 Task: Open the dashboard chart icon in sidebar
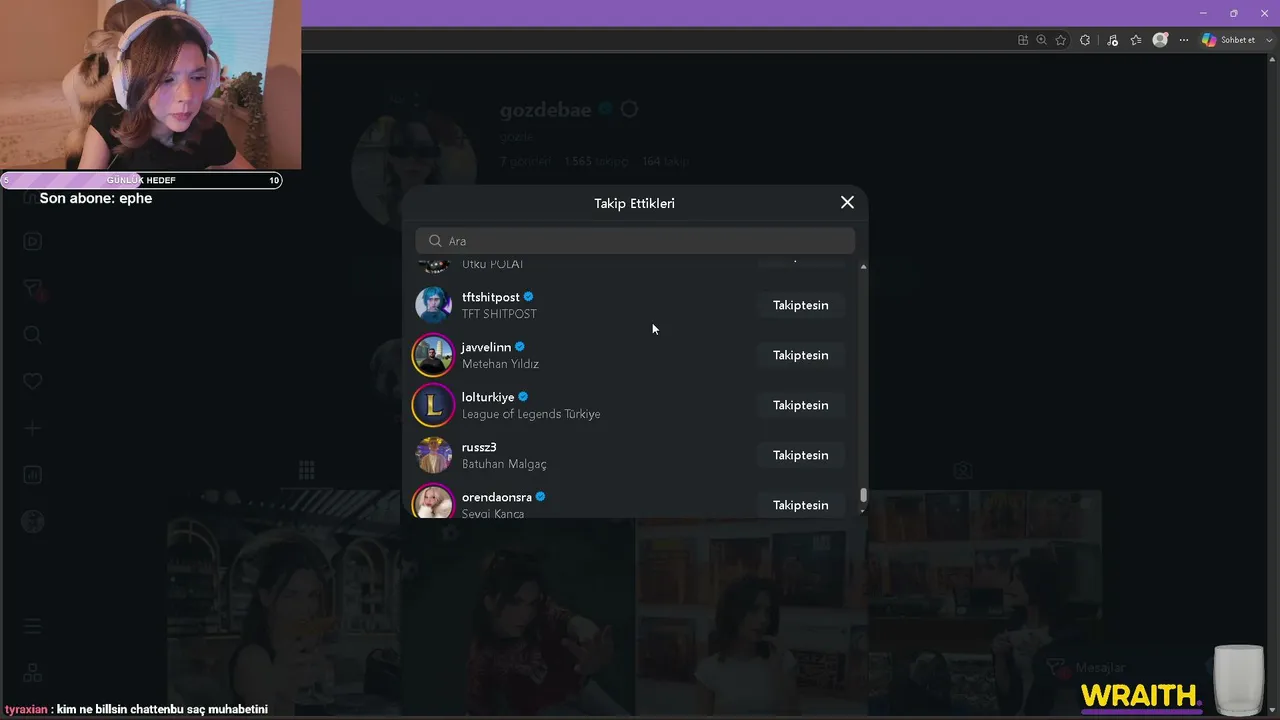pos(33,475)
